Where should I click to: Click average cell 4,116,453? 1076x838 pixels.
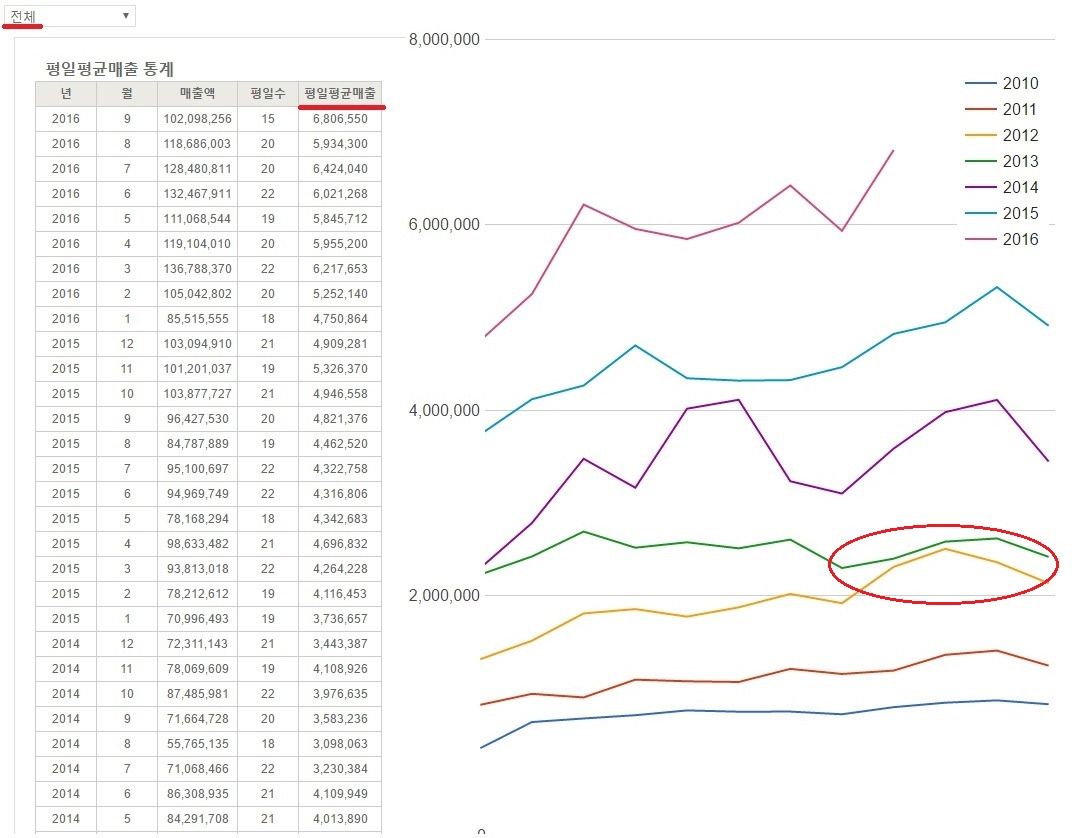click(x=340, y=594)
